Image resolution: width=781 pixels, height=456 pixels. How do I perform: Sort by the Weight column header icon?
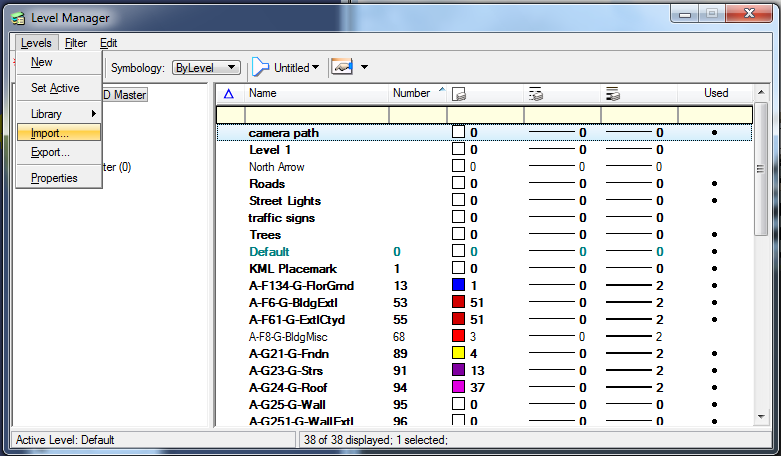(613, 94)
